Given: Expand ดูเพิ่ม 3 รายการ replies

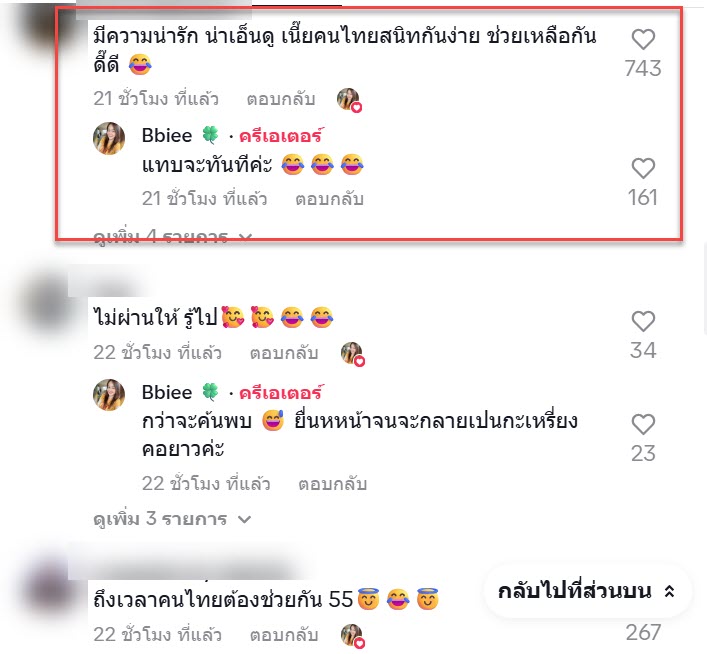Looking at the screenshot, I should click(171, 519).
